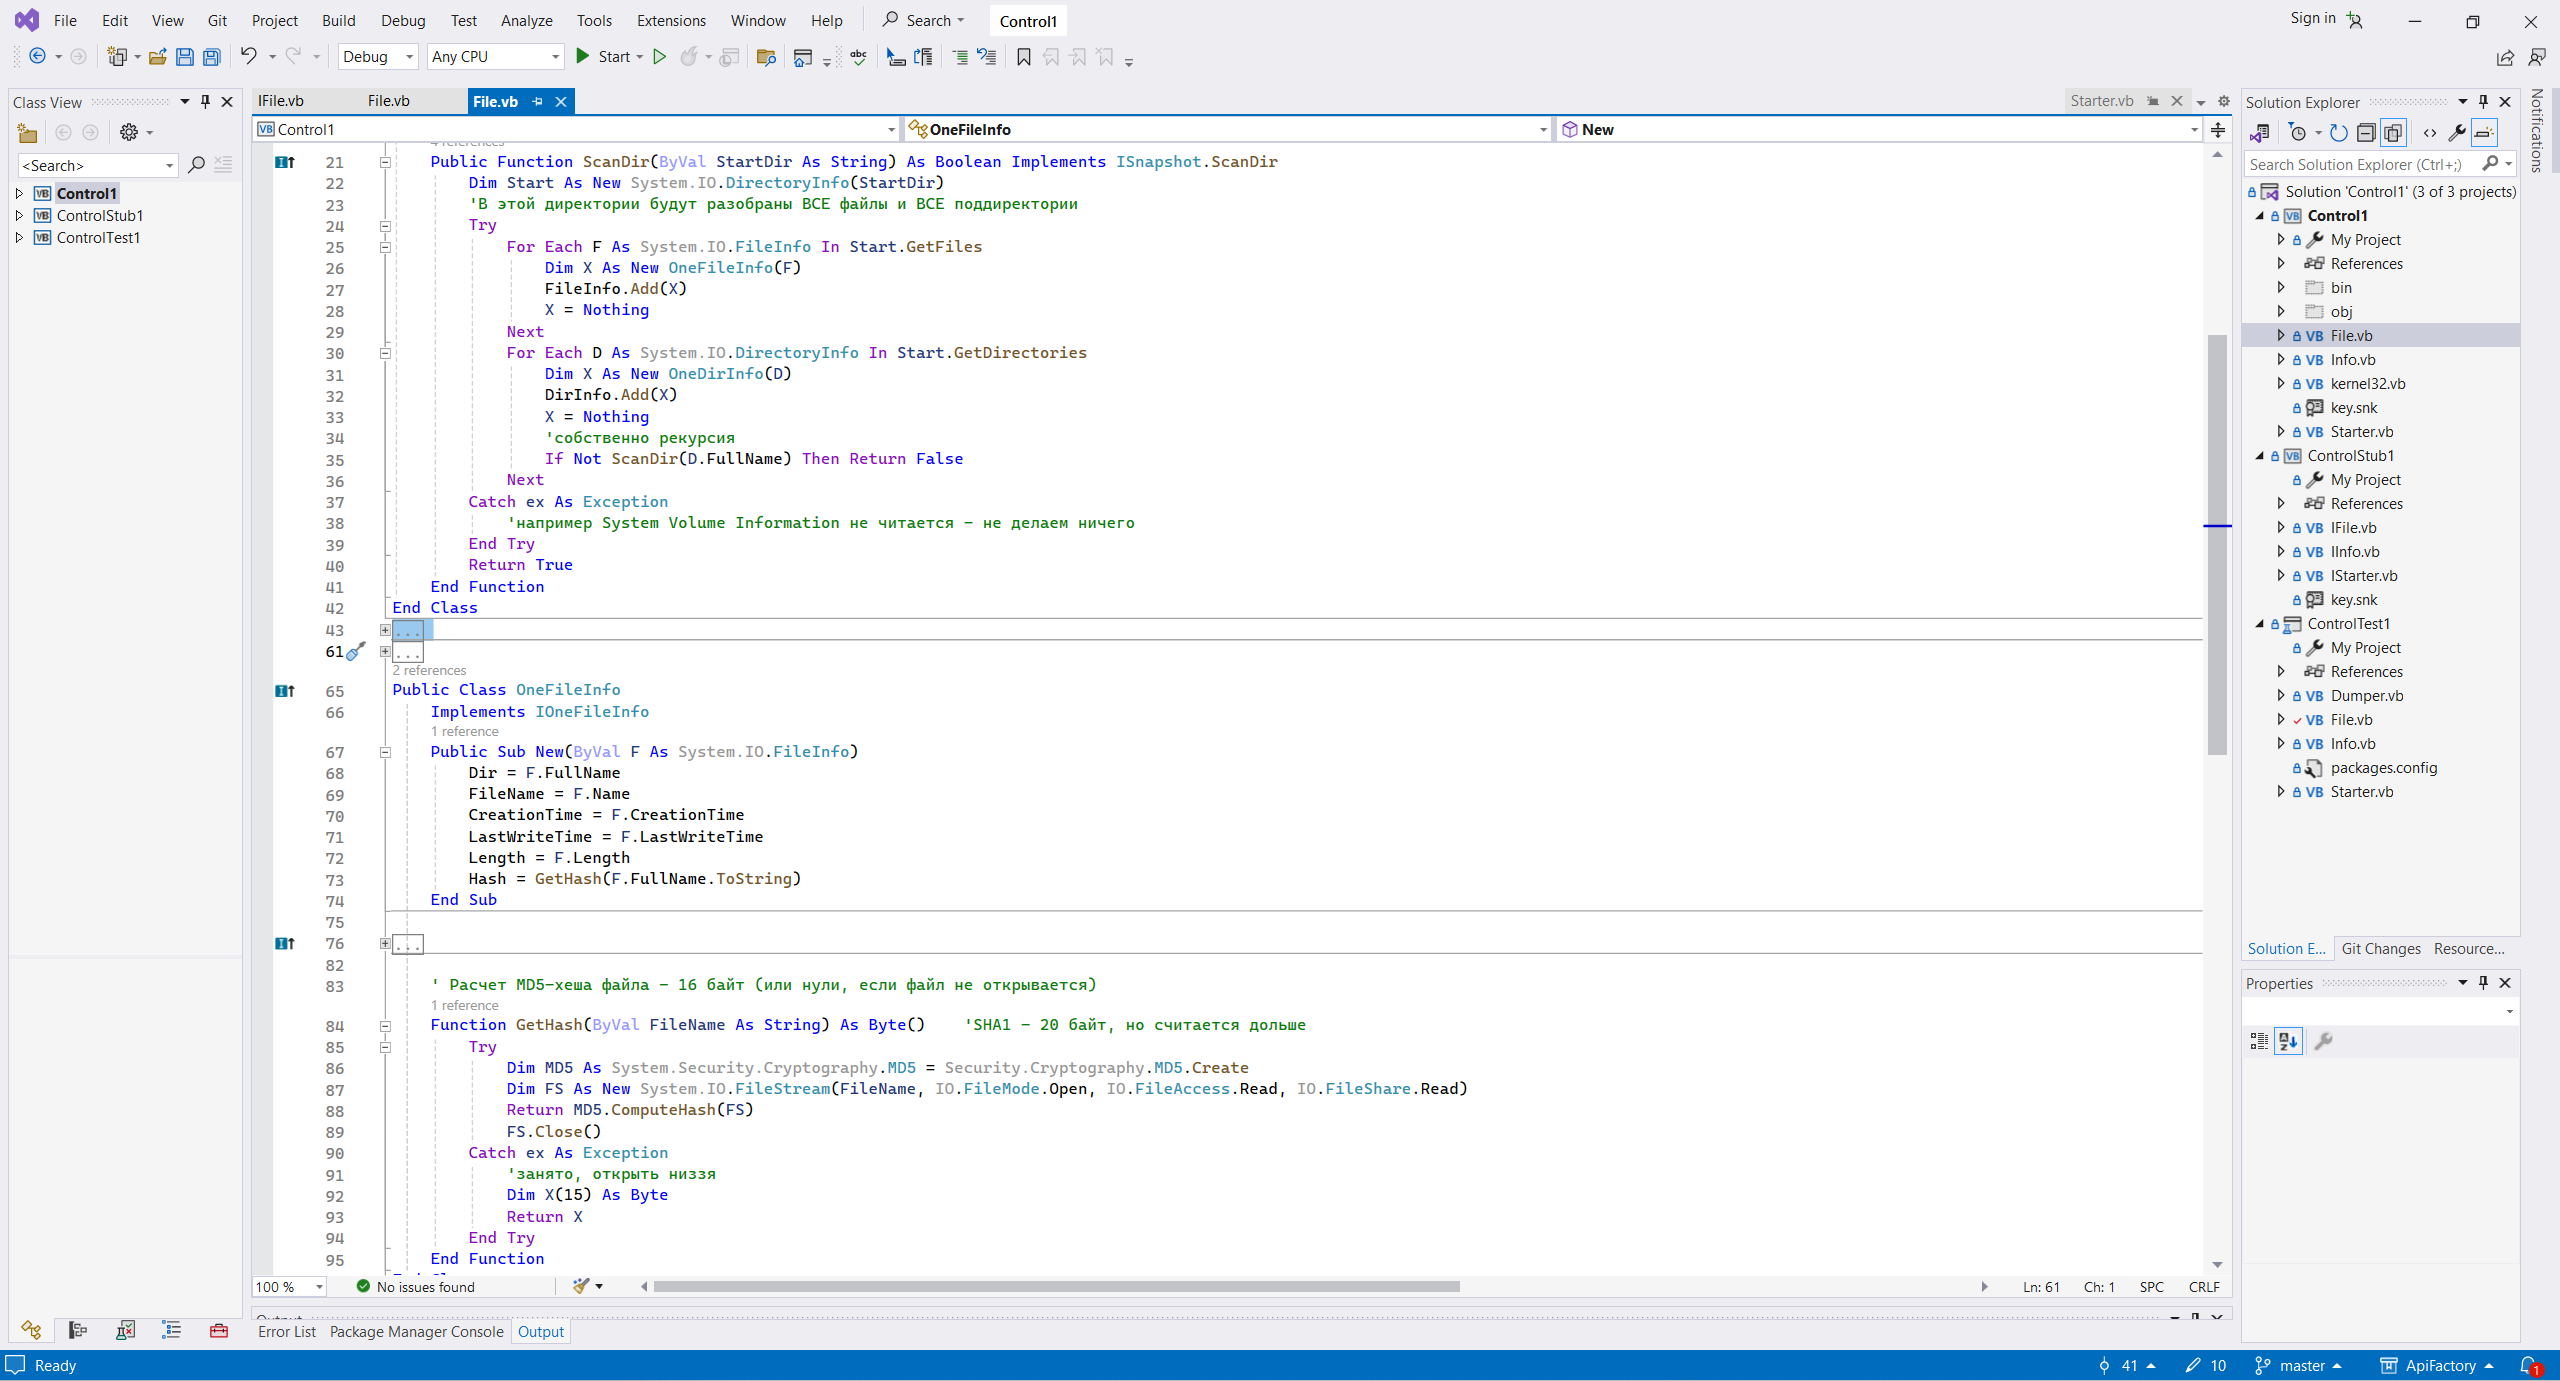The width and height of the screenshot is (2560, 1381).
Task: Click the Find in Files icon
Action: 766,57
